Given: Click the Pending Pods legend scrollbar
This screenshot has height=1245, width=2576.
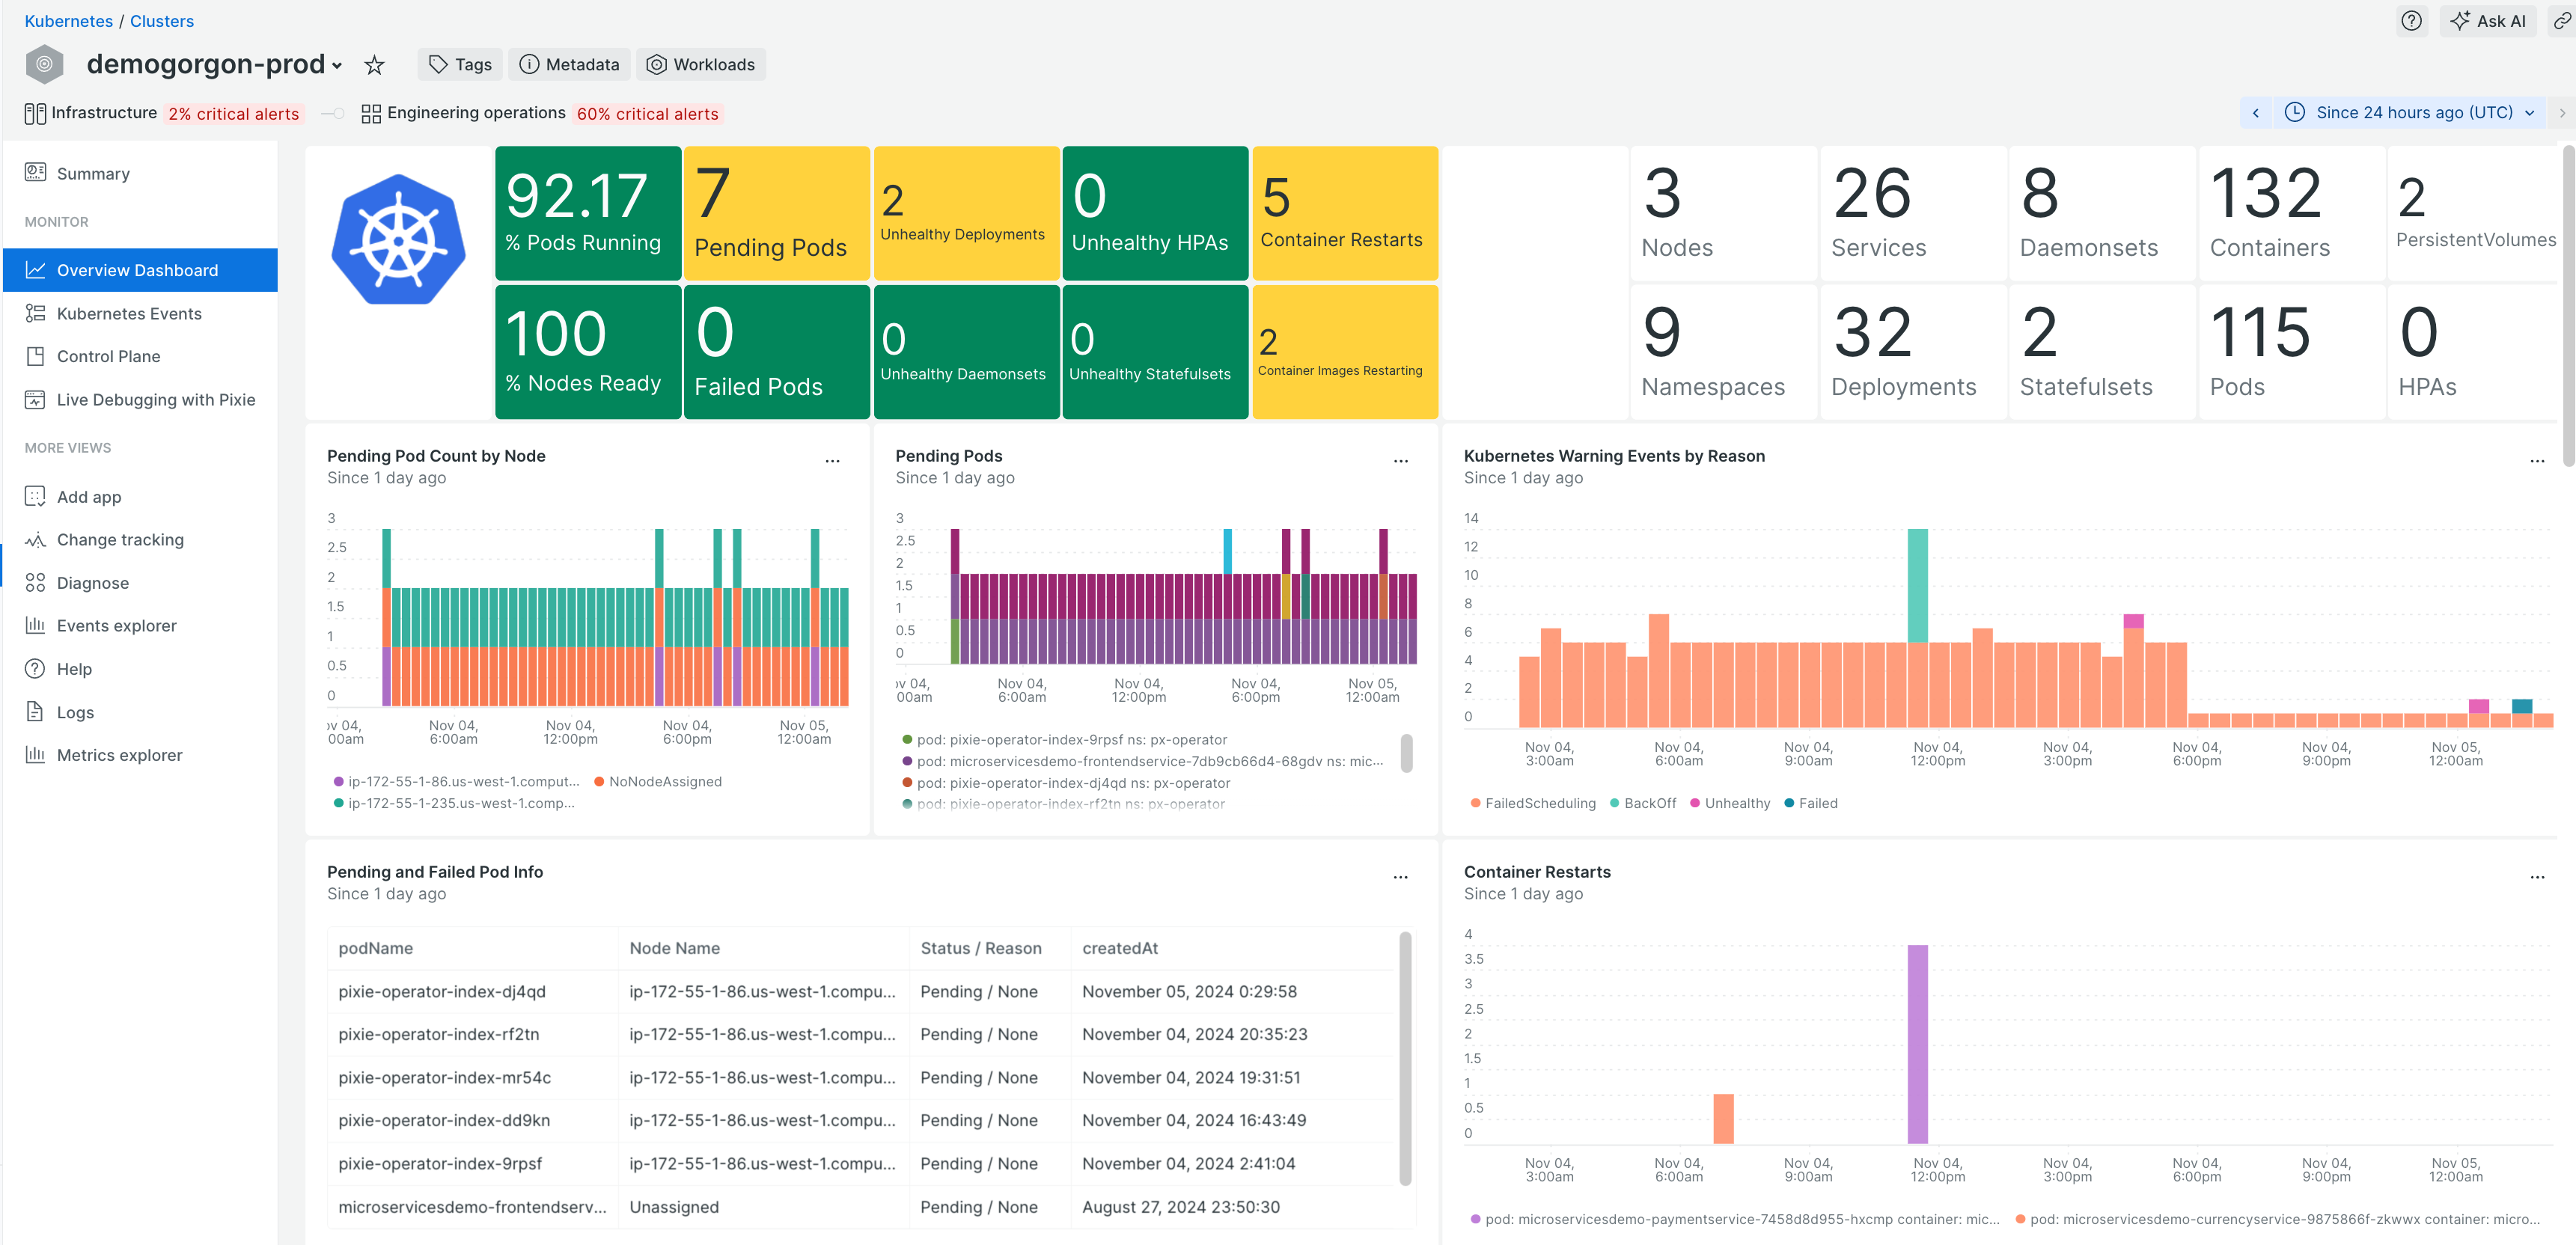Looking at the screenshot, I should [1406, 753].
